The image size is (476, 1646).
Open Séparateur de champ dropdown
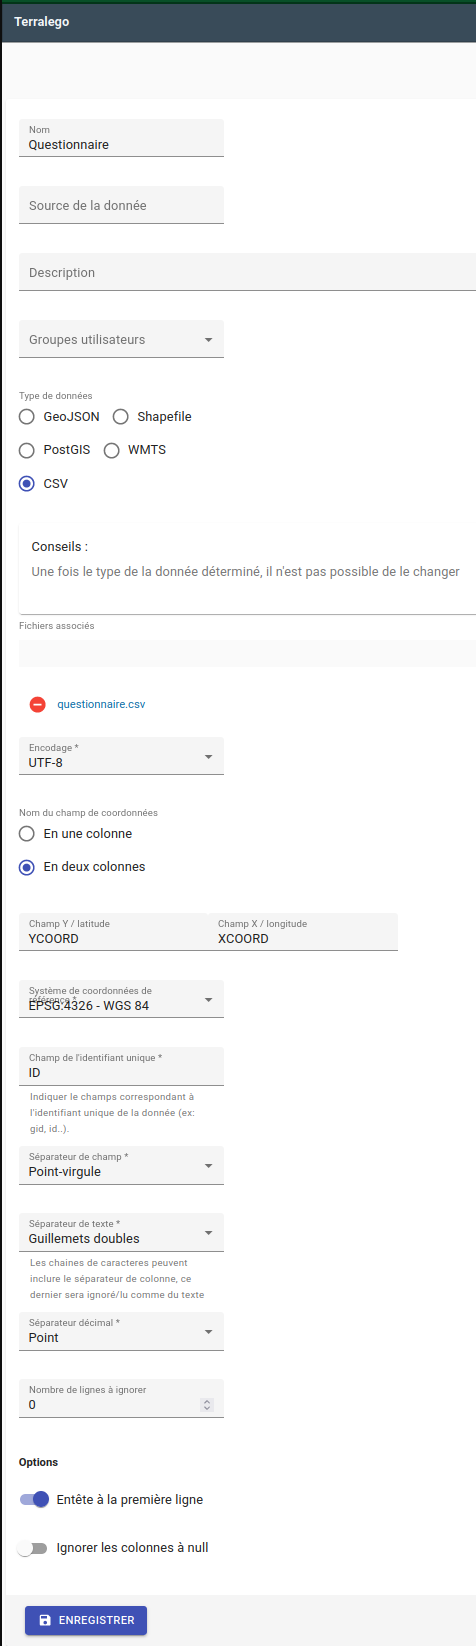tap(121, 1165)
